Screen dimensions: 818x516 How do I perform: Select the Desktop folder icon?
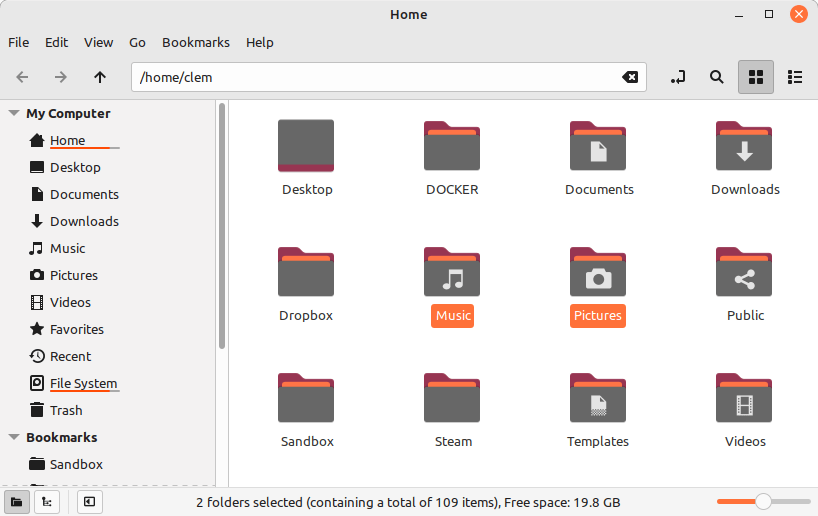tap(306, 146)
